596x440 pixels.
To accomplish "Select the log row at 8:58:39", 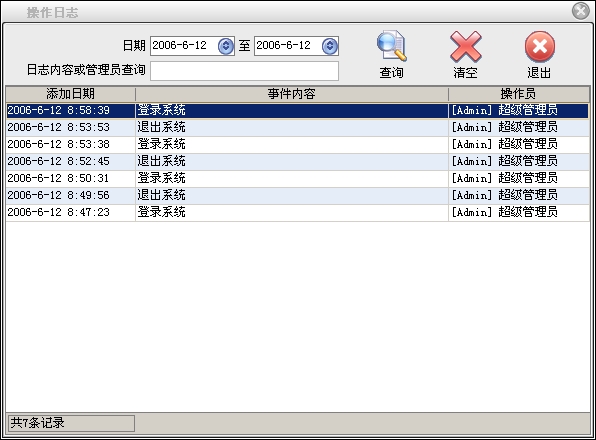I will [x=298, y=111].
